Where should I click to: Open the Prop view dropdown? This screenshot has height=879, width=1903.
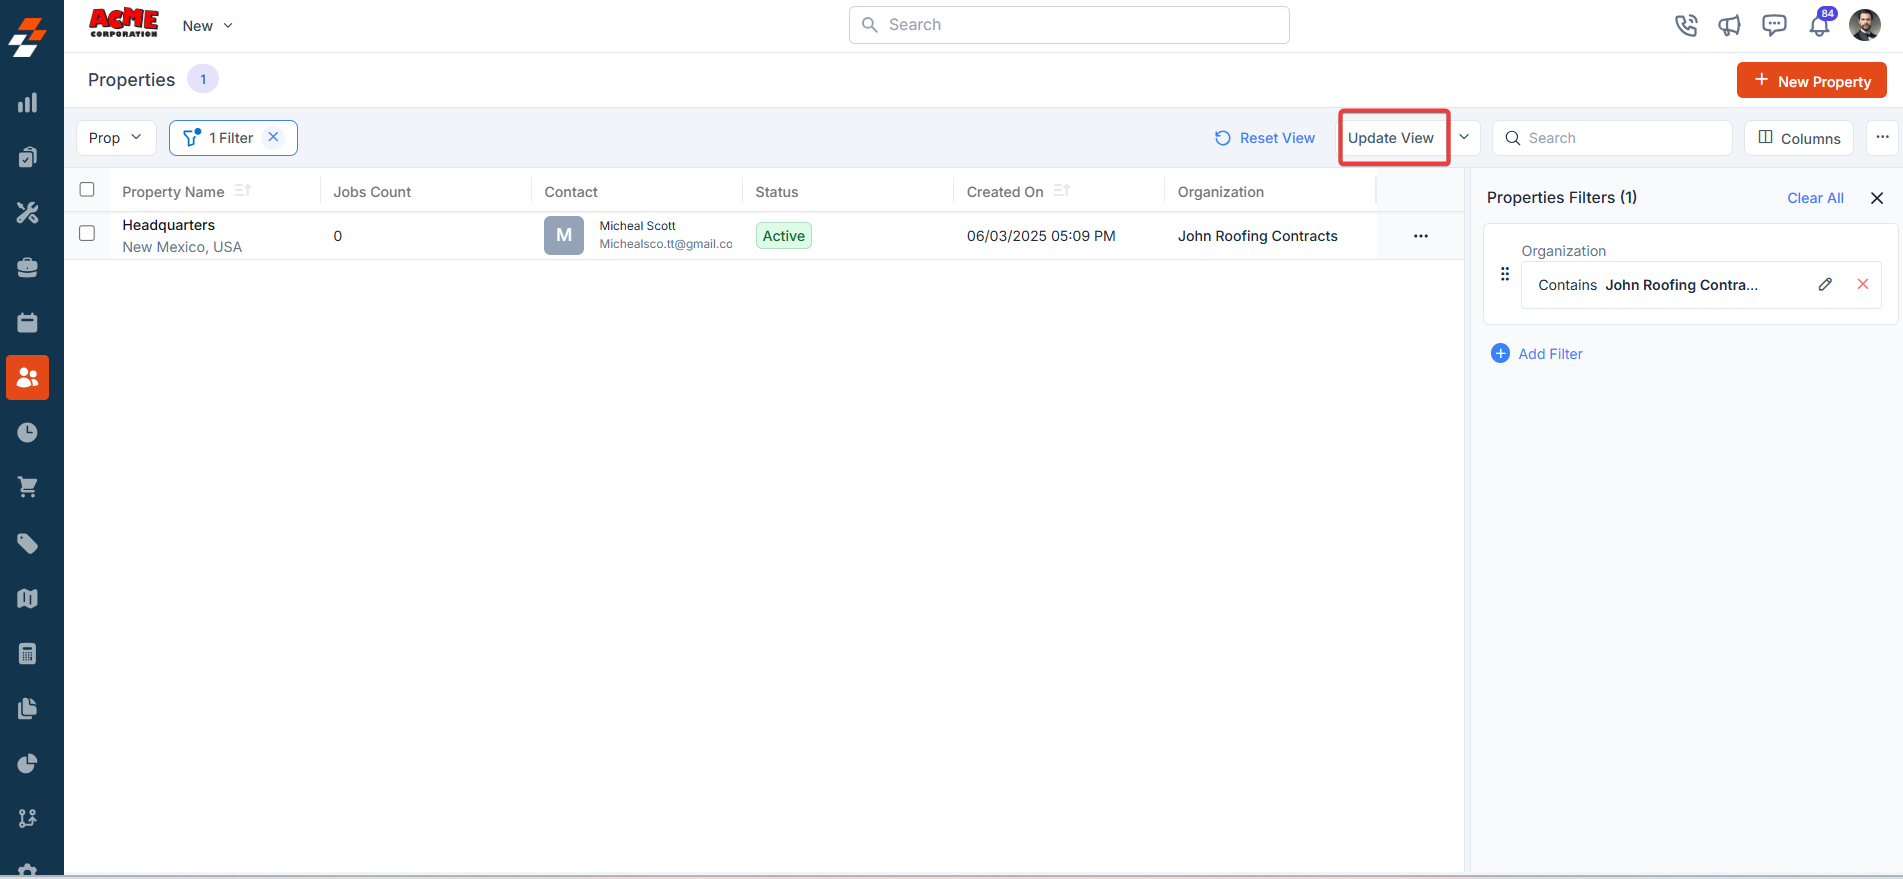[116, 138]
